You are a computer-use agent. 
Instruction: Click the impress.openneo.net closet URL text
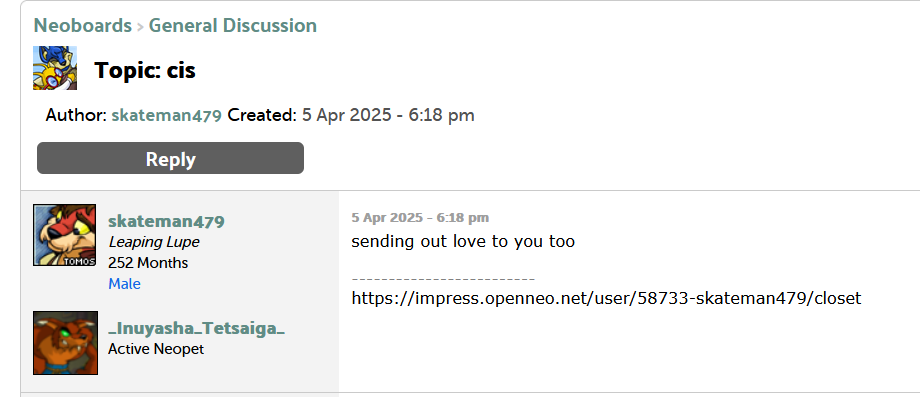tap(606, 298)
